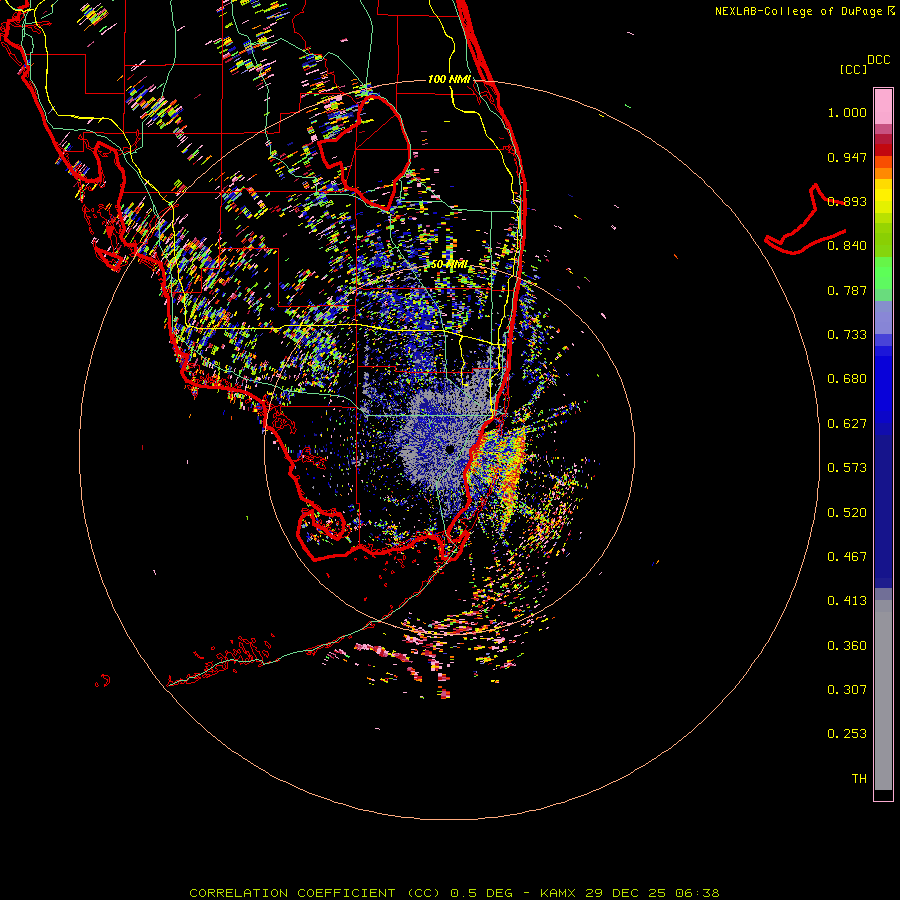The image size is (900, 900).
Task: Select the 0.840 legend value
Action: (x=847, y=246)
